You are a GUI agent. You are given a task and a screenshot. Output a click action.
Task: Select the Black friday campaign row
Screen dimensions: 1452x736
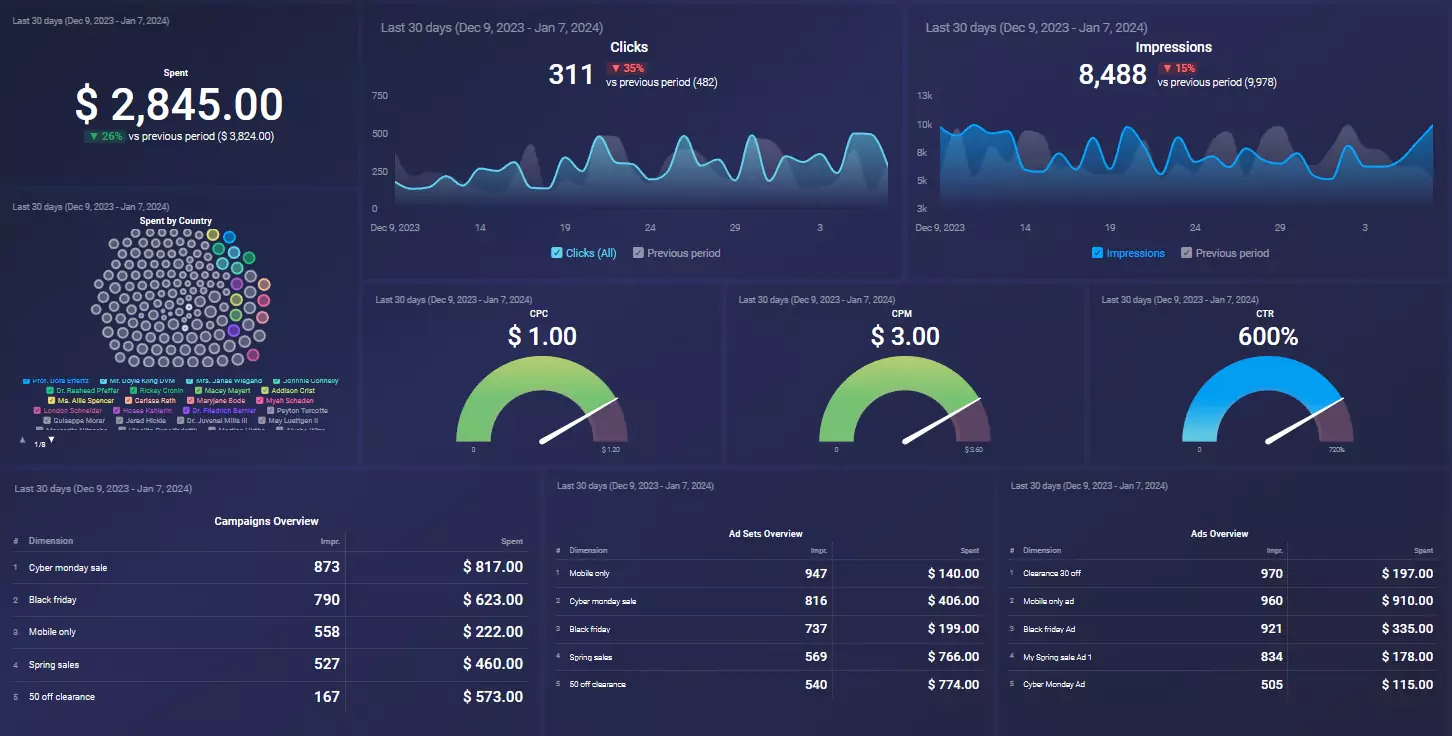coord(268,600)
